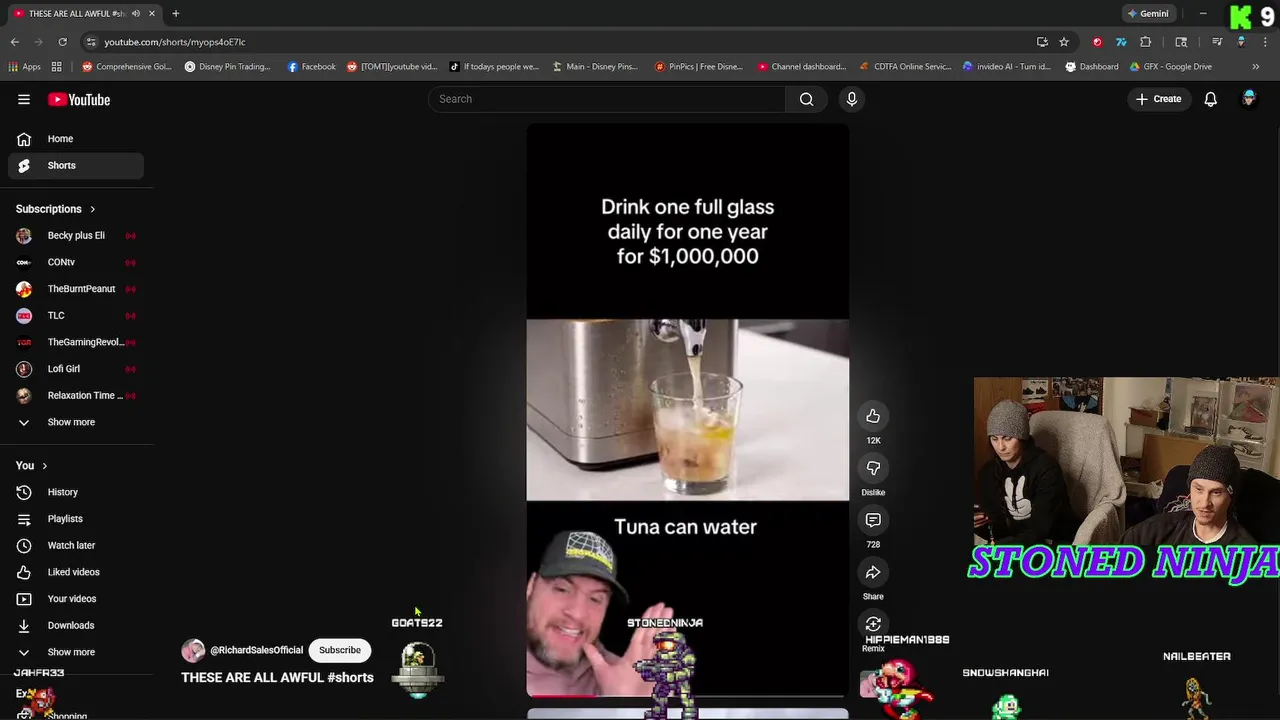Image resolution: width=1280 pixels, height=720 pixels.
Task: Click the install app icon in address bar
Action: pyautogui.click(x=1042, y=42)
